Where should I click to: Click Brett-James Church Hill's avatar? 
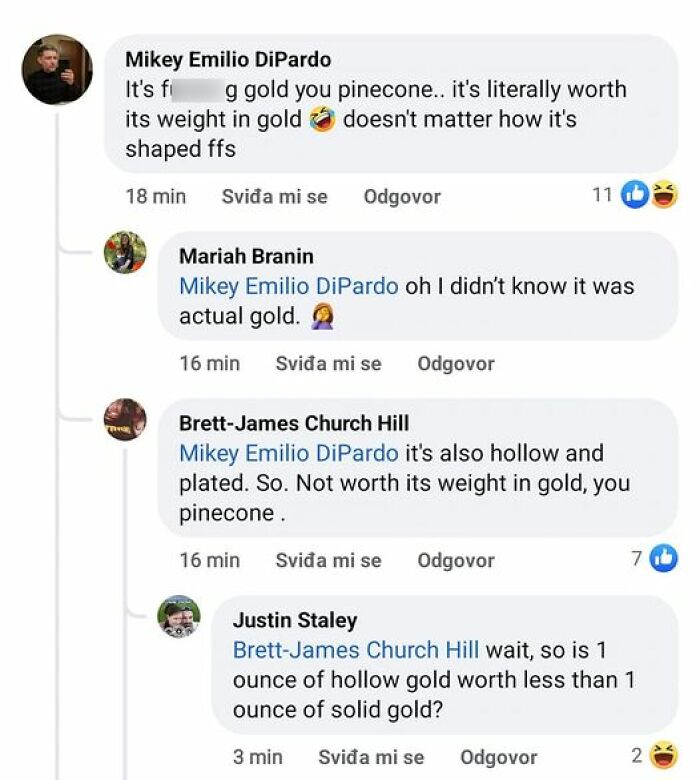[125, 419]
